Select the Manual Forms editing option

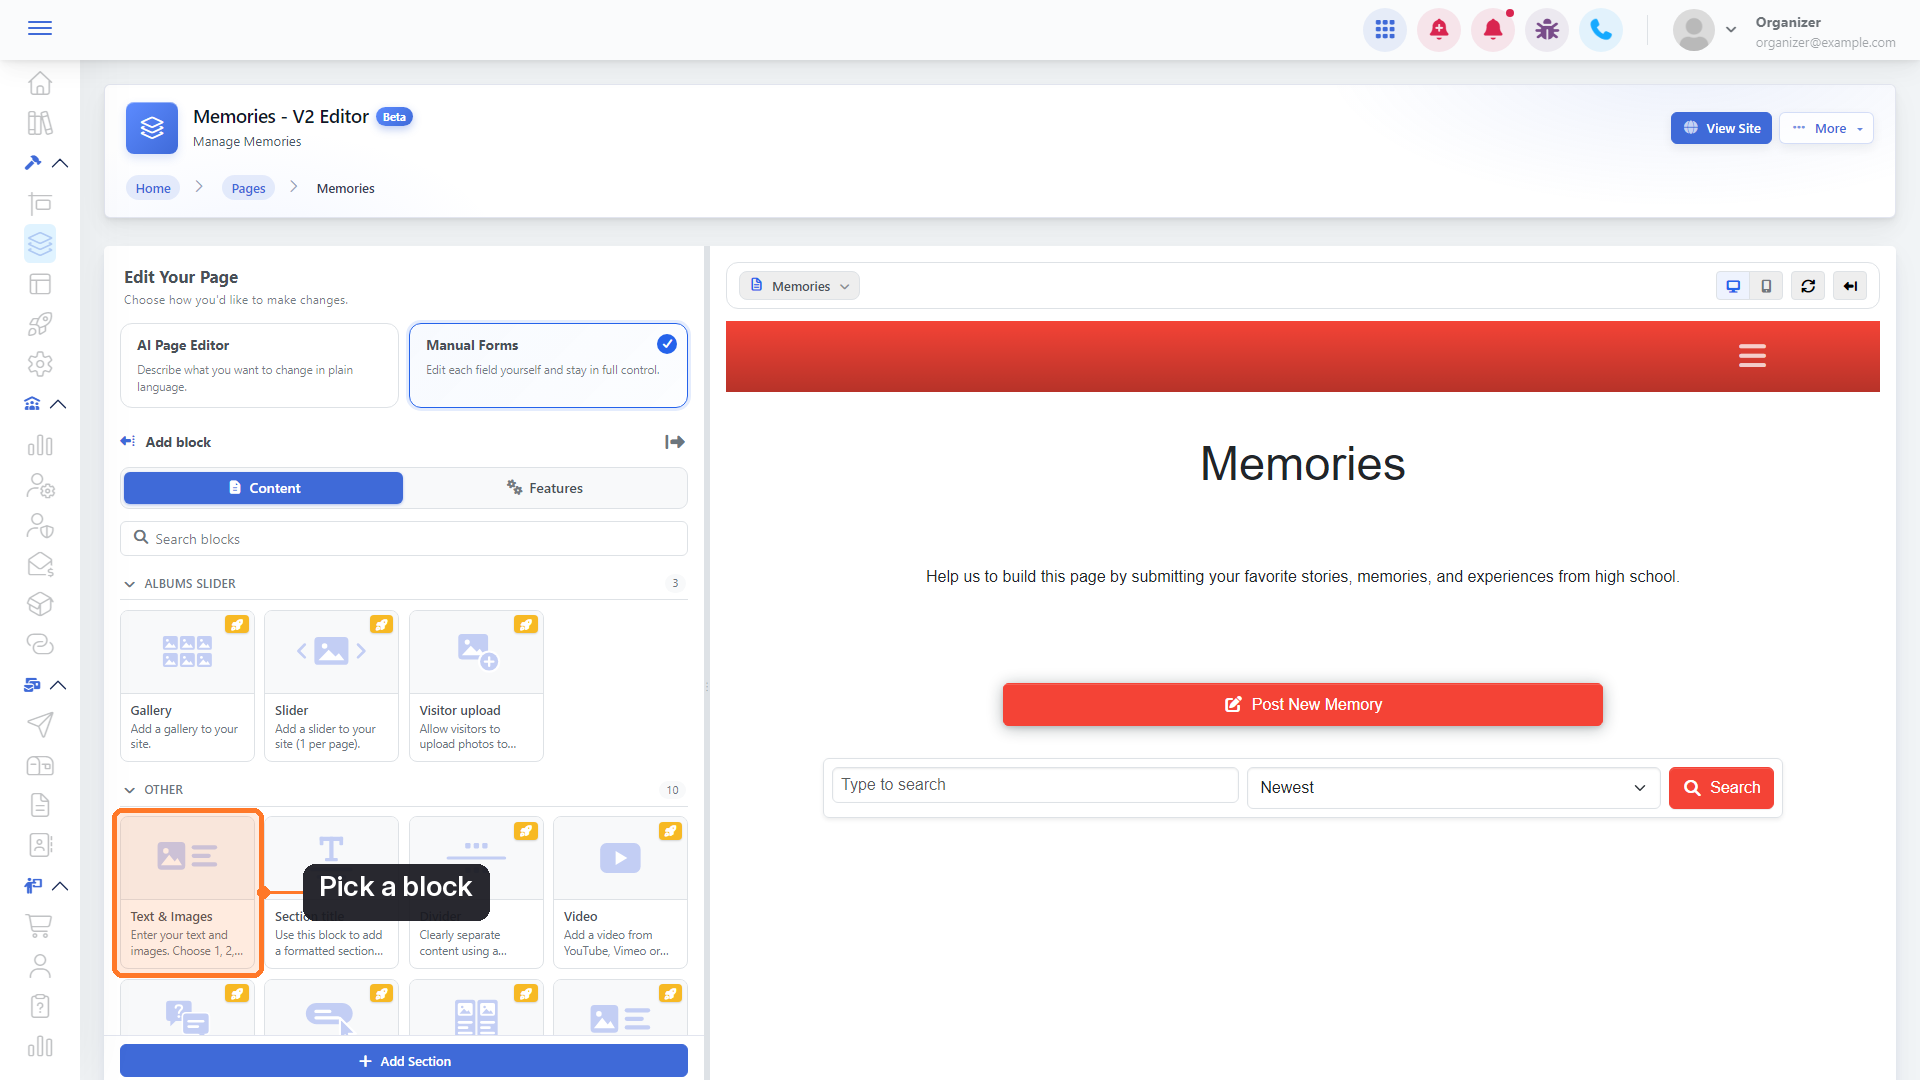point(548,365)
